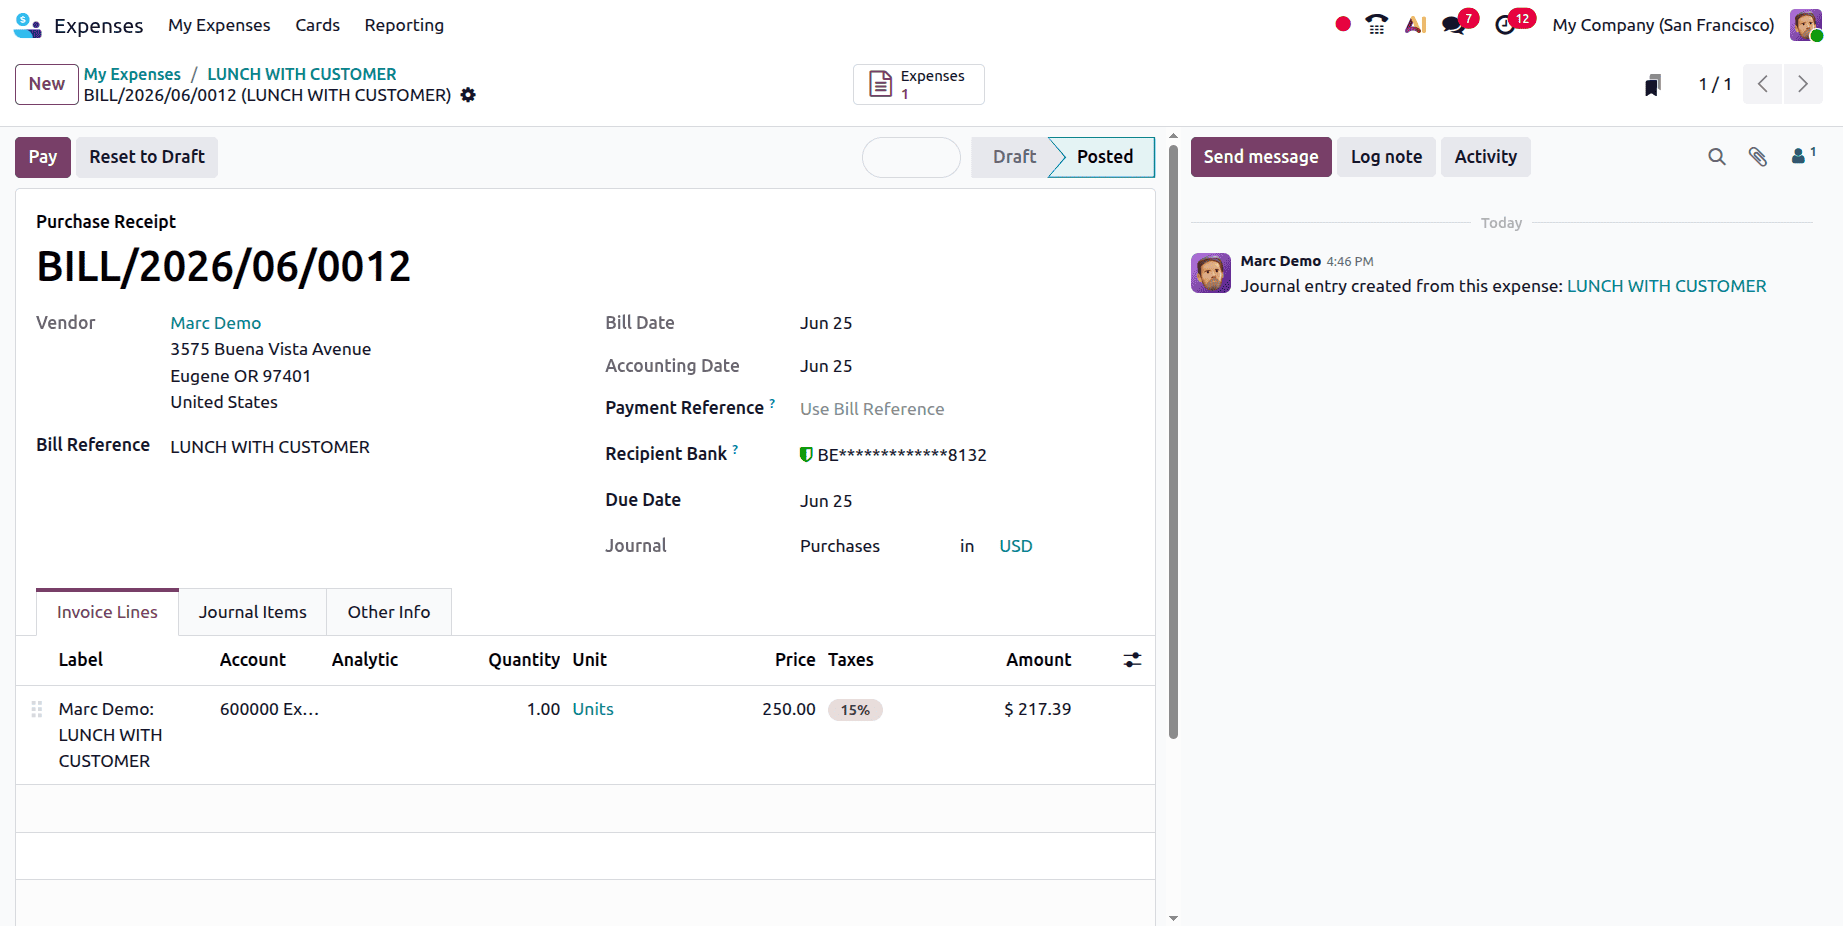Click the Quantity column header
Viewport: 1843px width, 926px height.
pyautogui.click(x=524, y=660)
